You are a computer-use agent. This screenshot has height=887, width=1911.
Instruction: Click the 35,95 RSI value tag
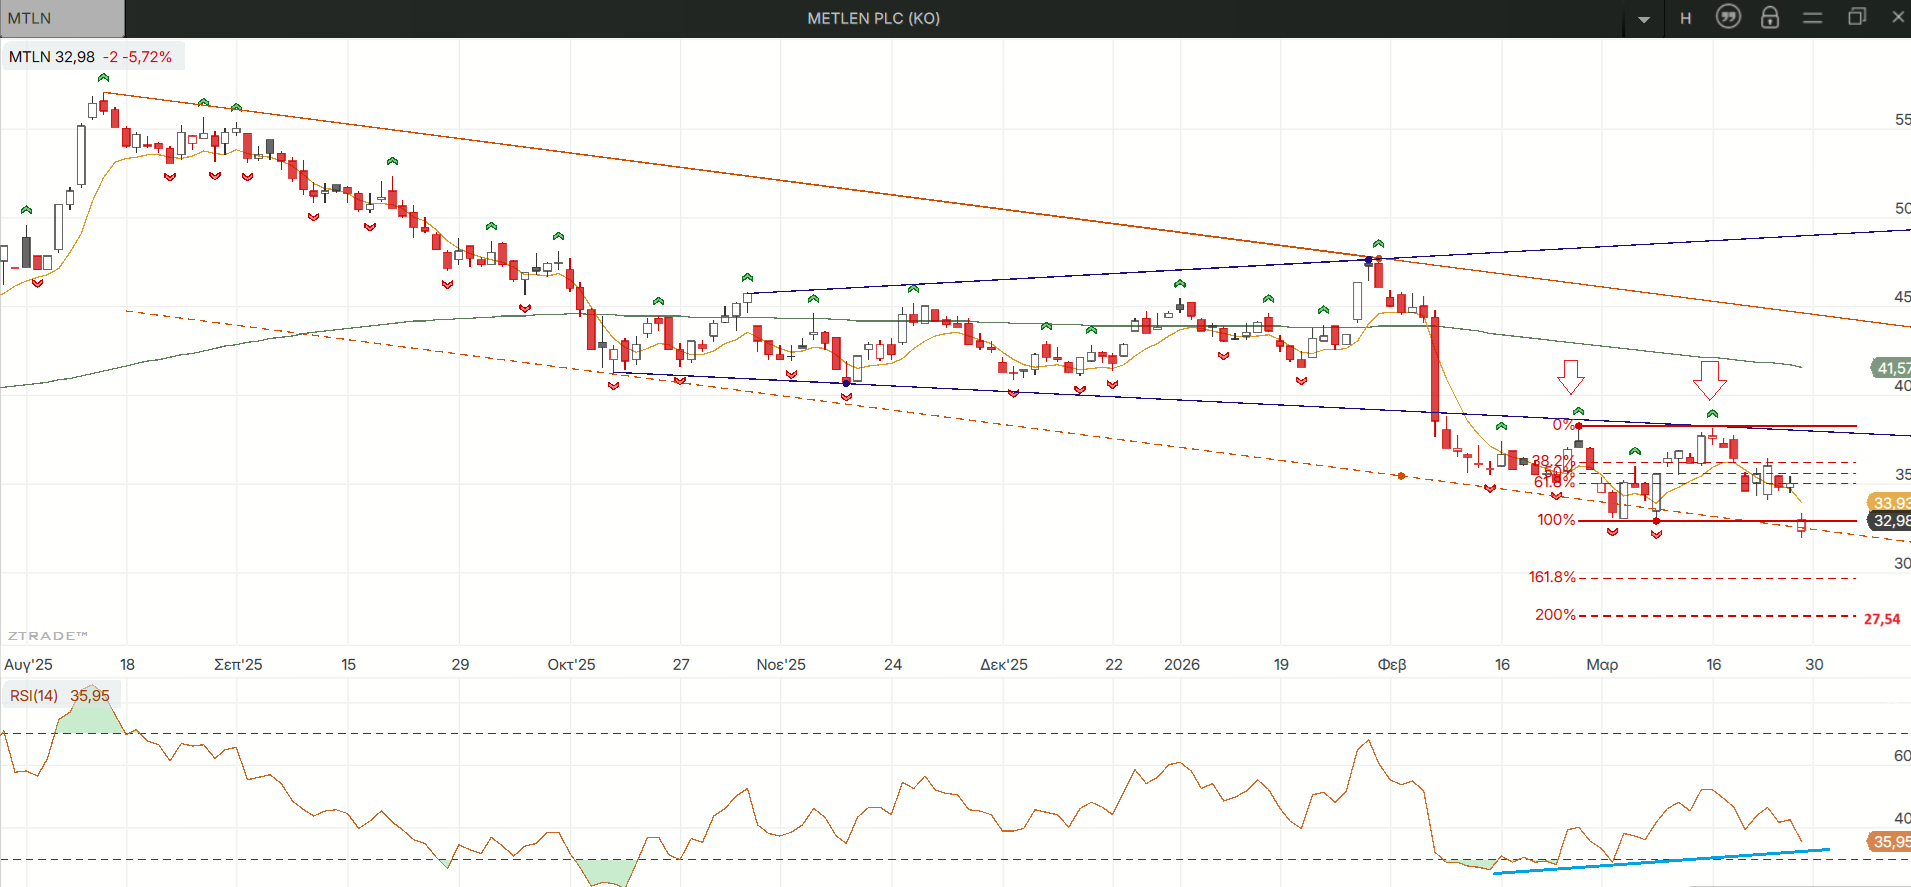(x=1889, y=842)
